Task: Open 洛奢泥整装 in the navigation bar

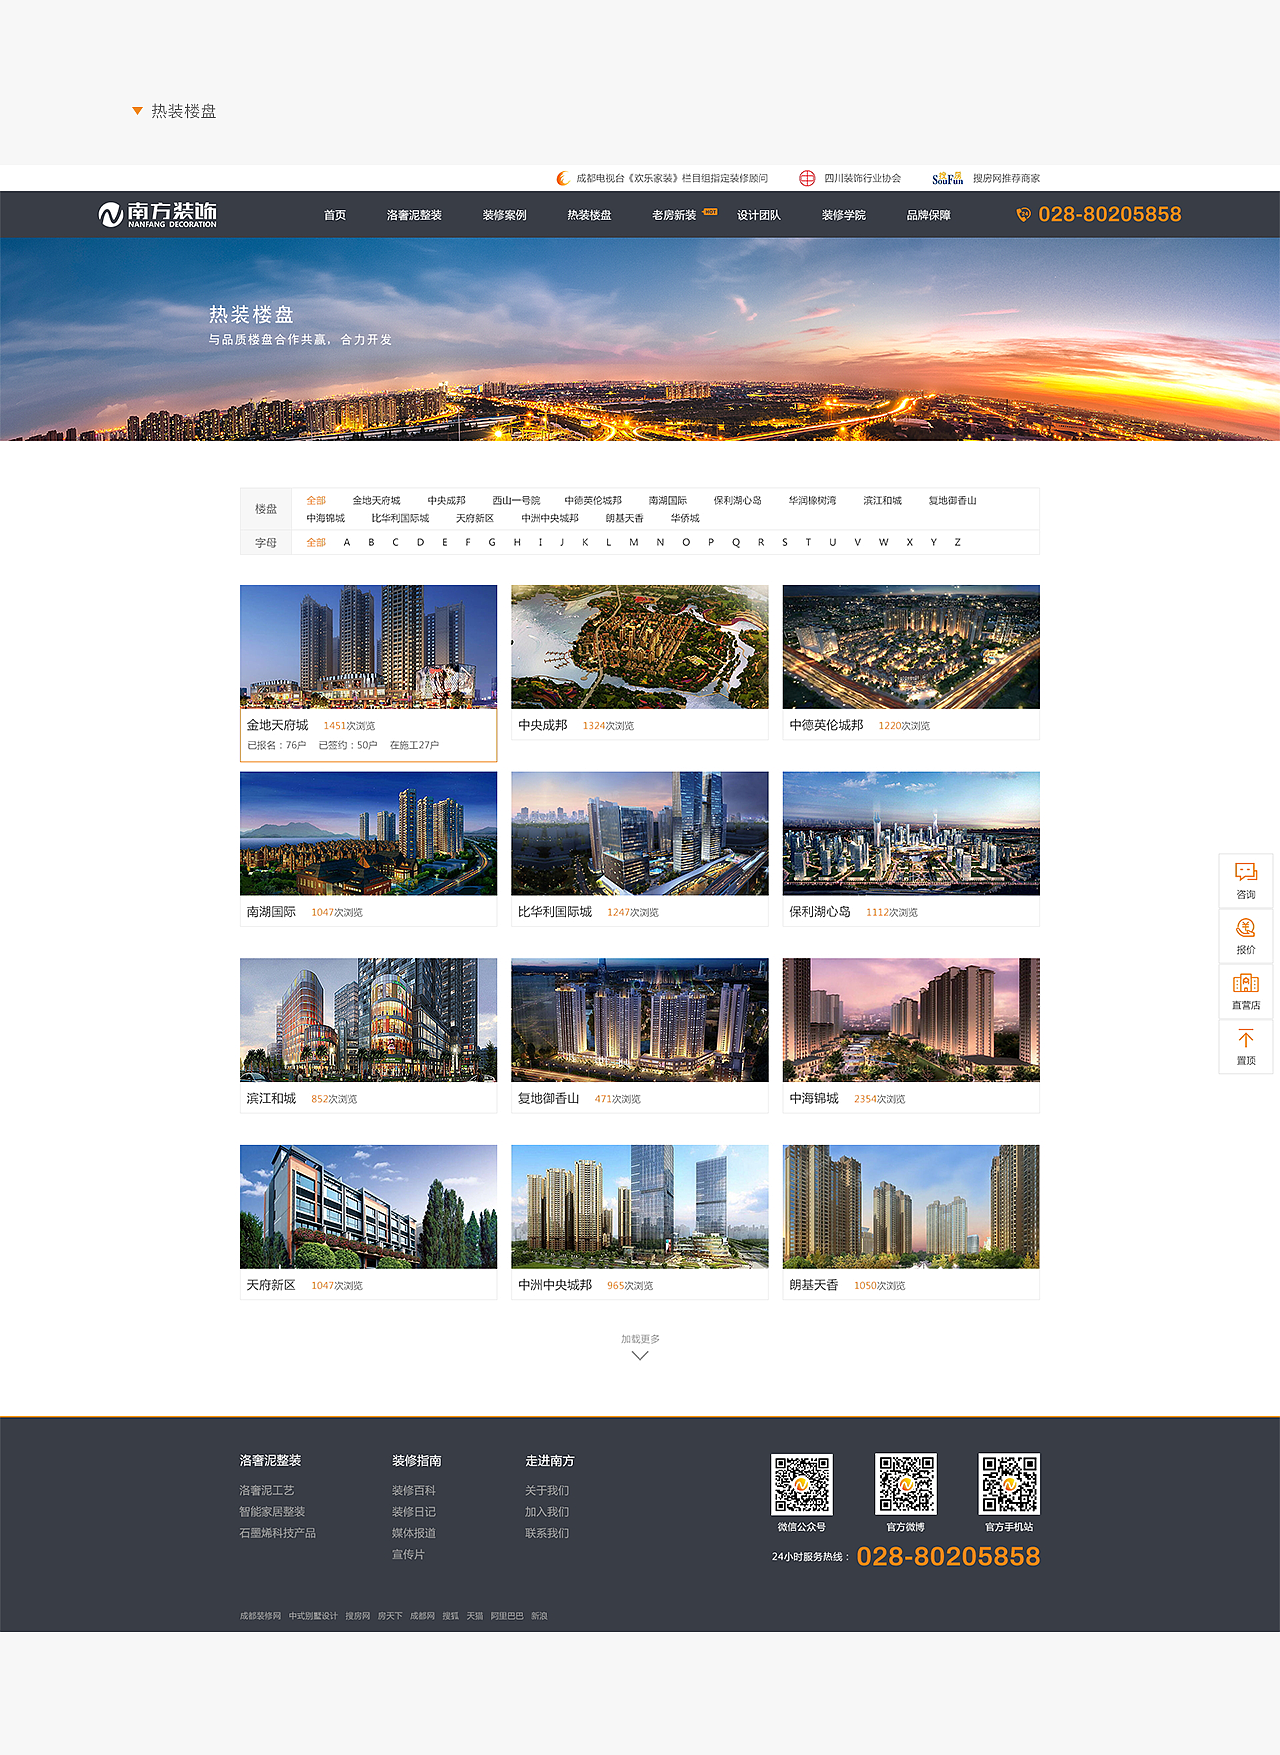Action: (x=414, y=215)
